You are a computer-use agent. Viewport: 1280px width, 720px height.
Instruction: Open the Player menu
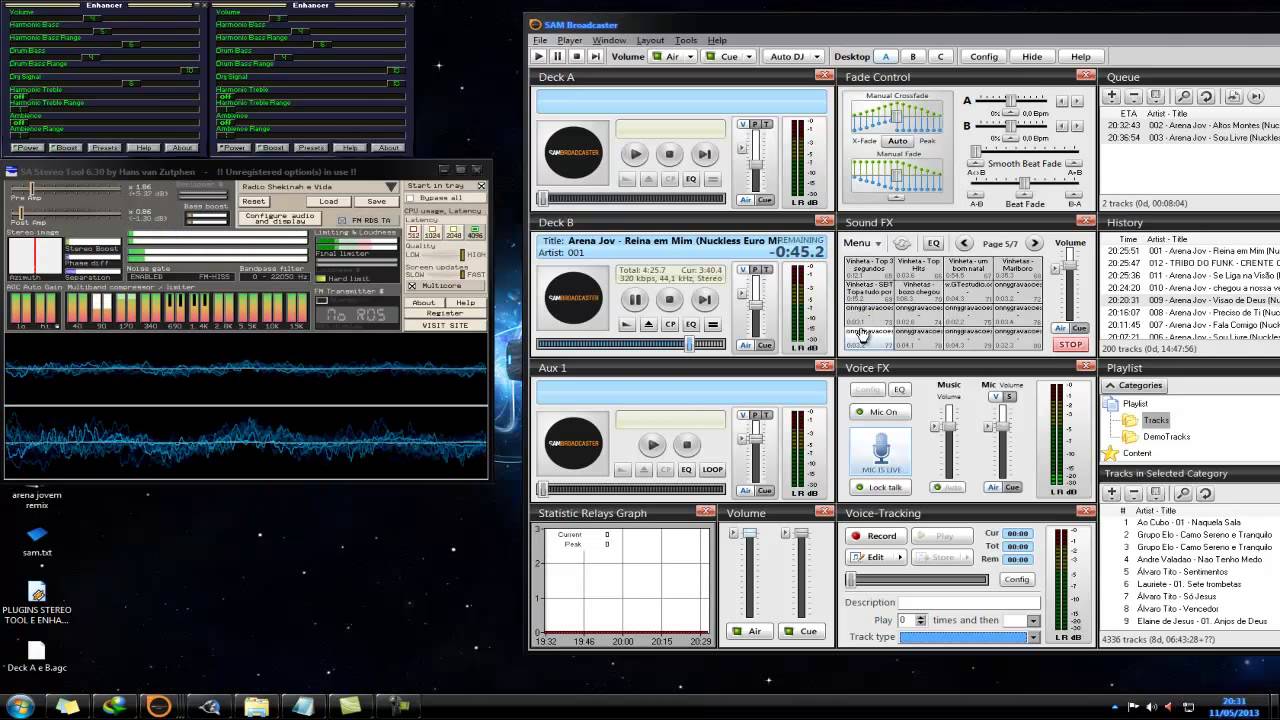[570, 41]
